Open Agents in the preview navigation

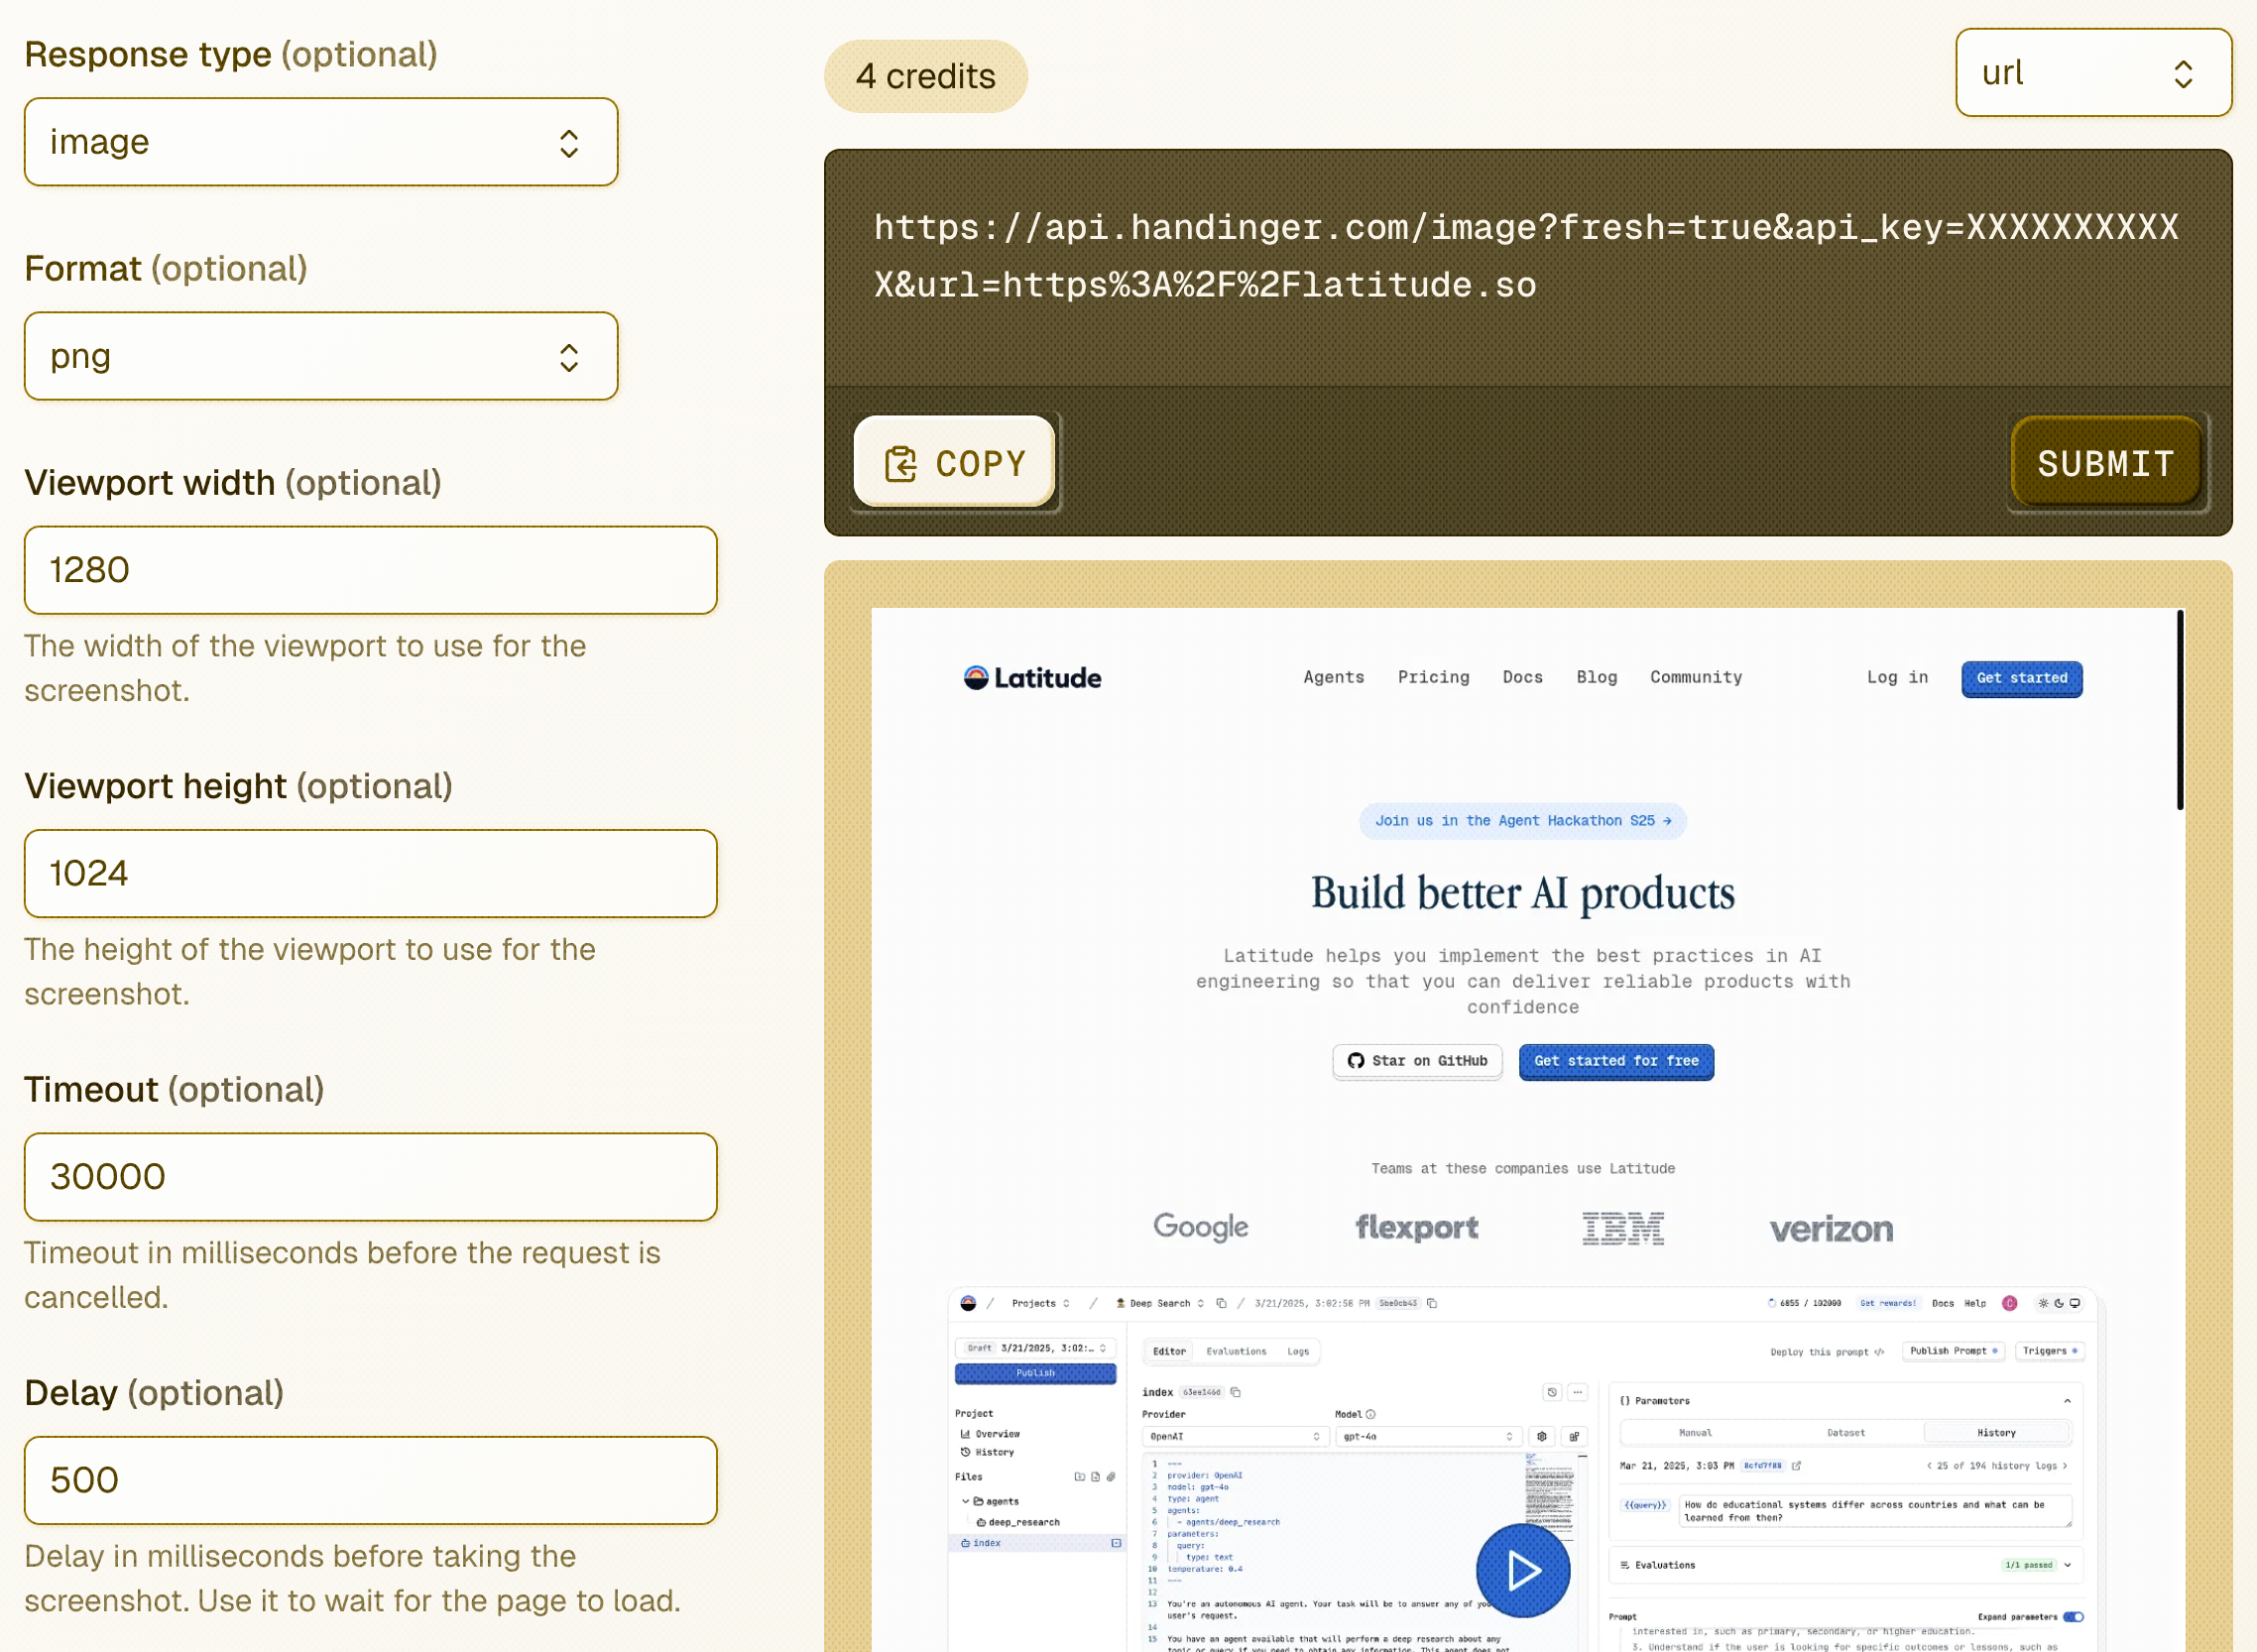point(1333,677)
